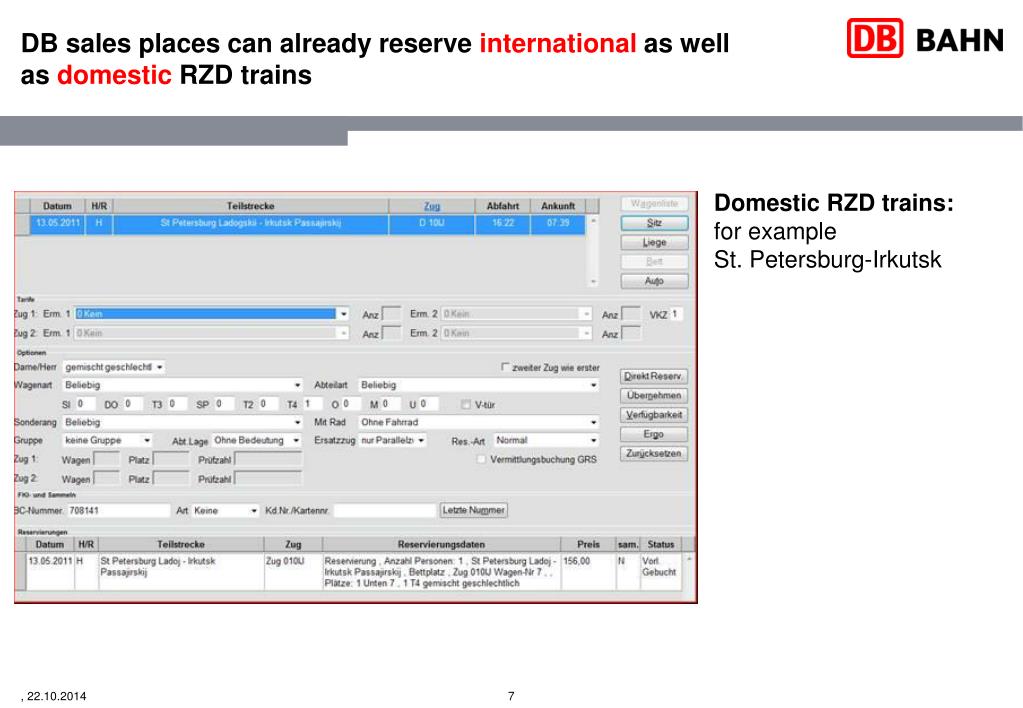Click the Abfahrt column header
Image resolution: width=1023 pixels, height=708 pixels.
pyautogui.click(x=502, y=206)
